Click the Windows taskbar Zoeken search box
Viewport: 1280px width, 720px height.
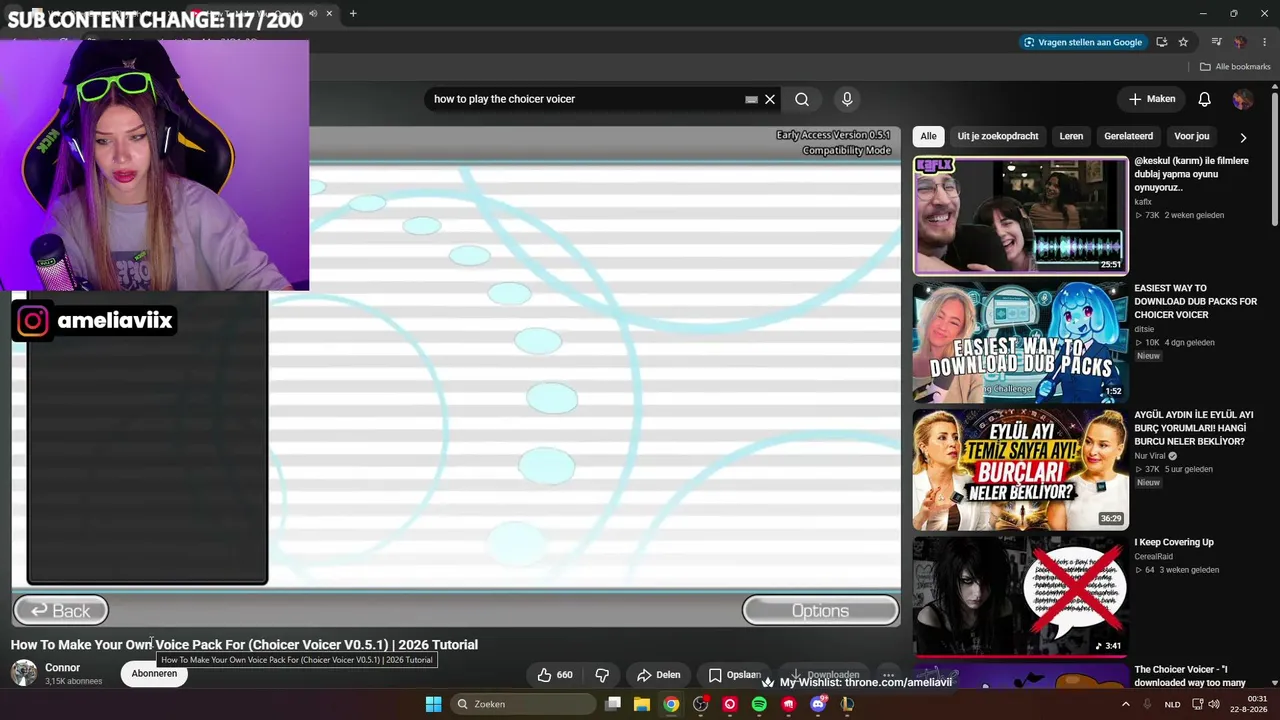pos(521,704)
